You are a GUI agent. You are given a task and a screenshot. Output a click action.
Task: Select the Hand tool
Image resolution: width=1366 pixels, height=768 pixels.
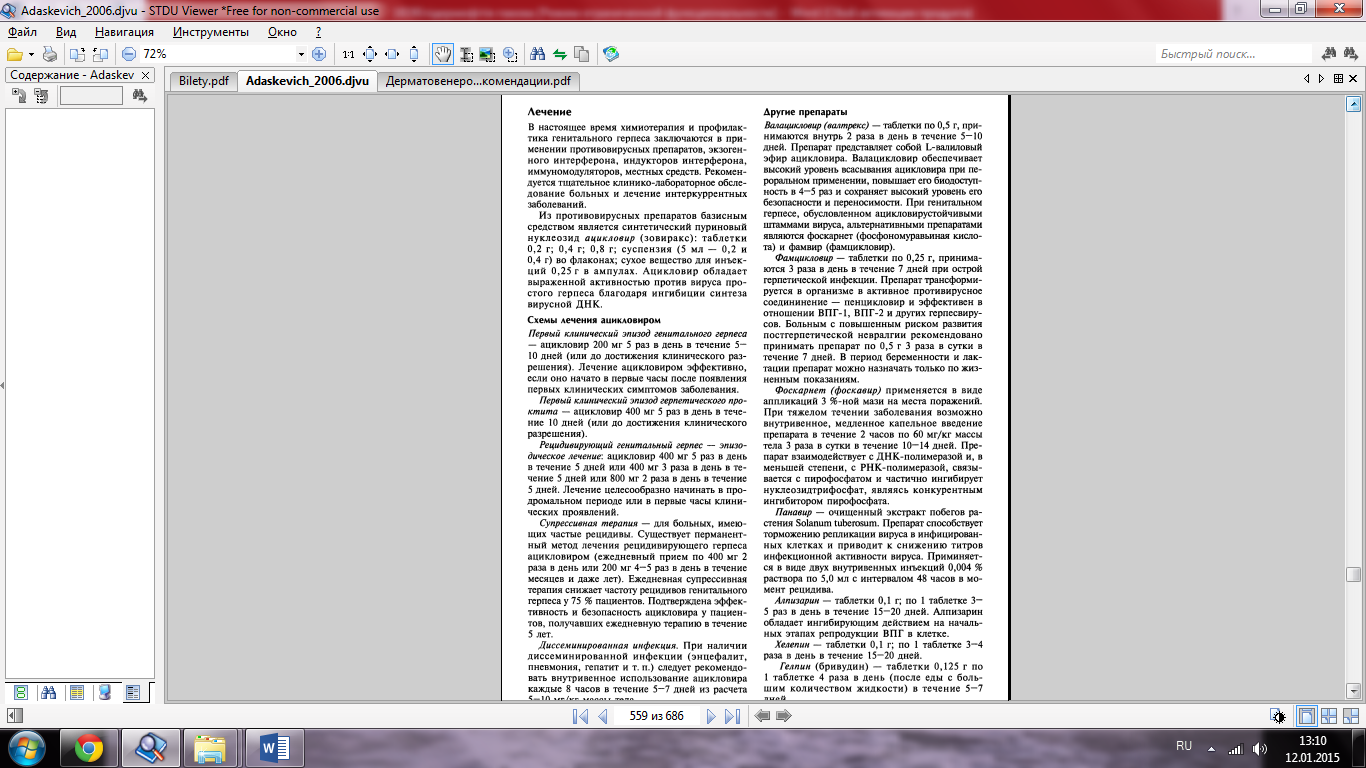[442, 54]
